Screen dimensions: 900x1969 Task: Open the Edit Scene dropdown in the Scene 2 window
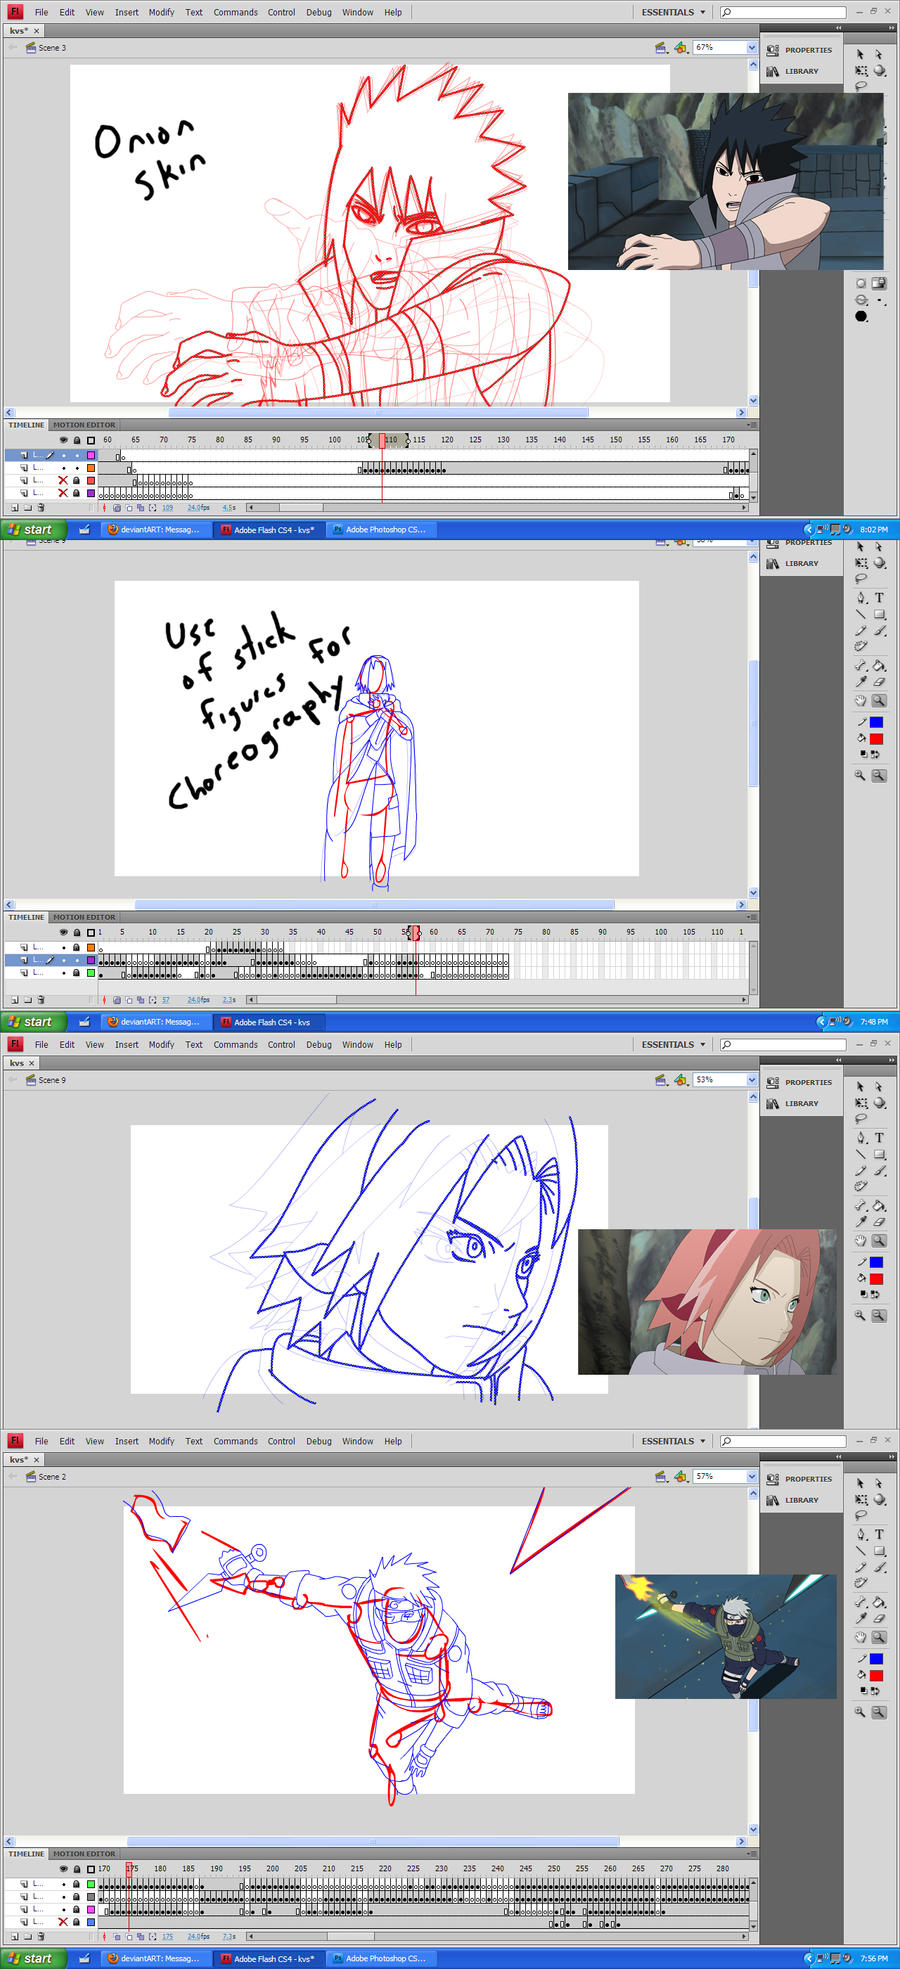661,1477
